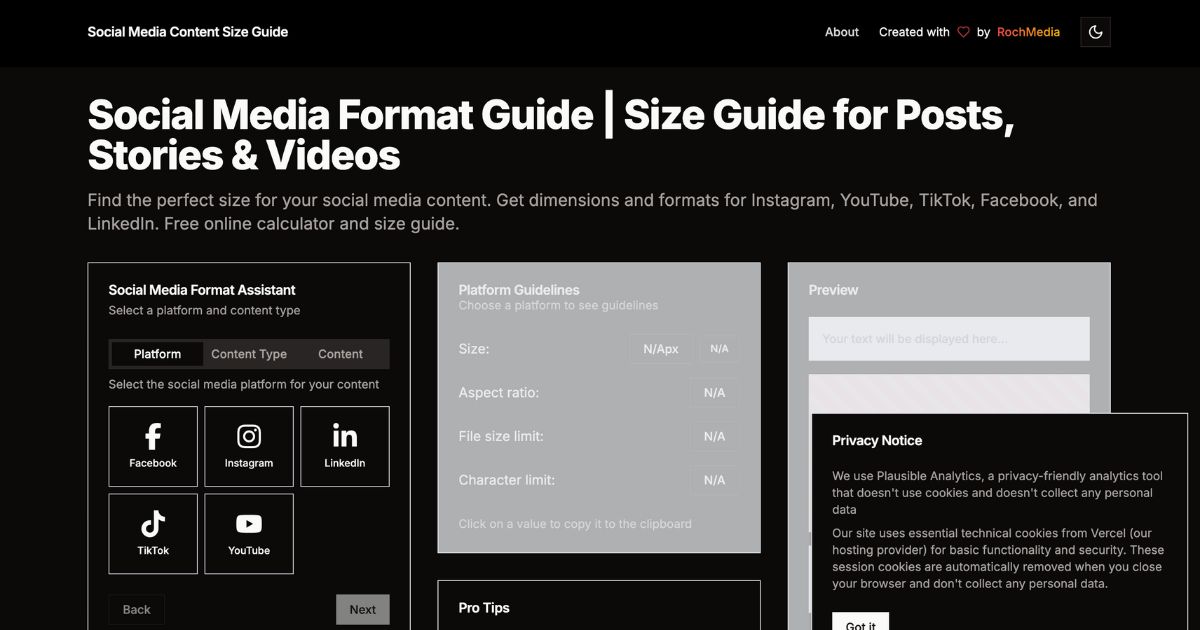Select the Facebook platform icon
Screen dimensions: 1200x630
tap(153, 446)
